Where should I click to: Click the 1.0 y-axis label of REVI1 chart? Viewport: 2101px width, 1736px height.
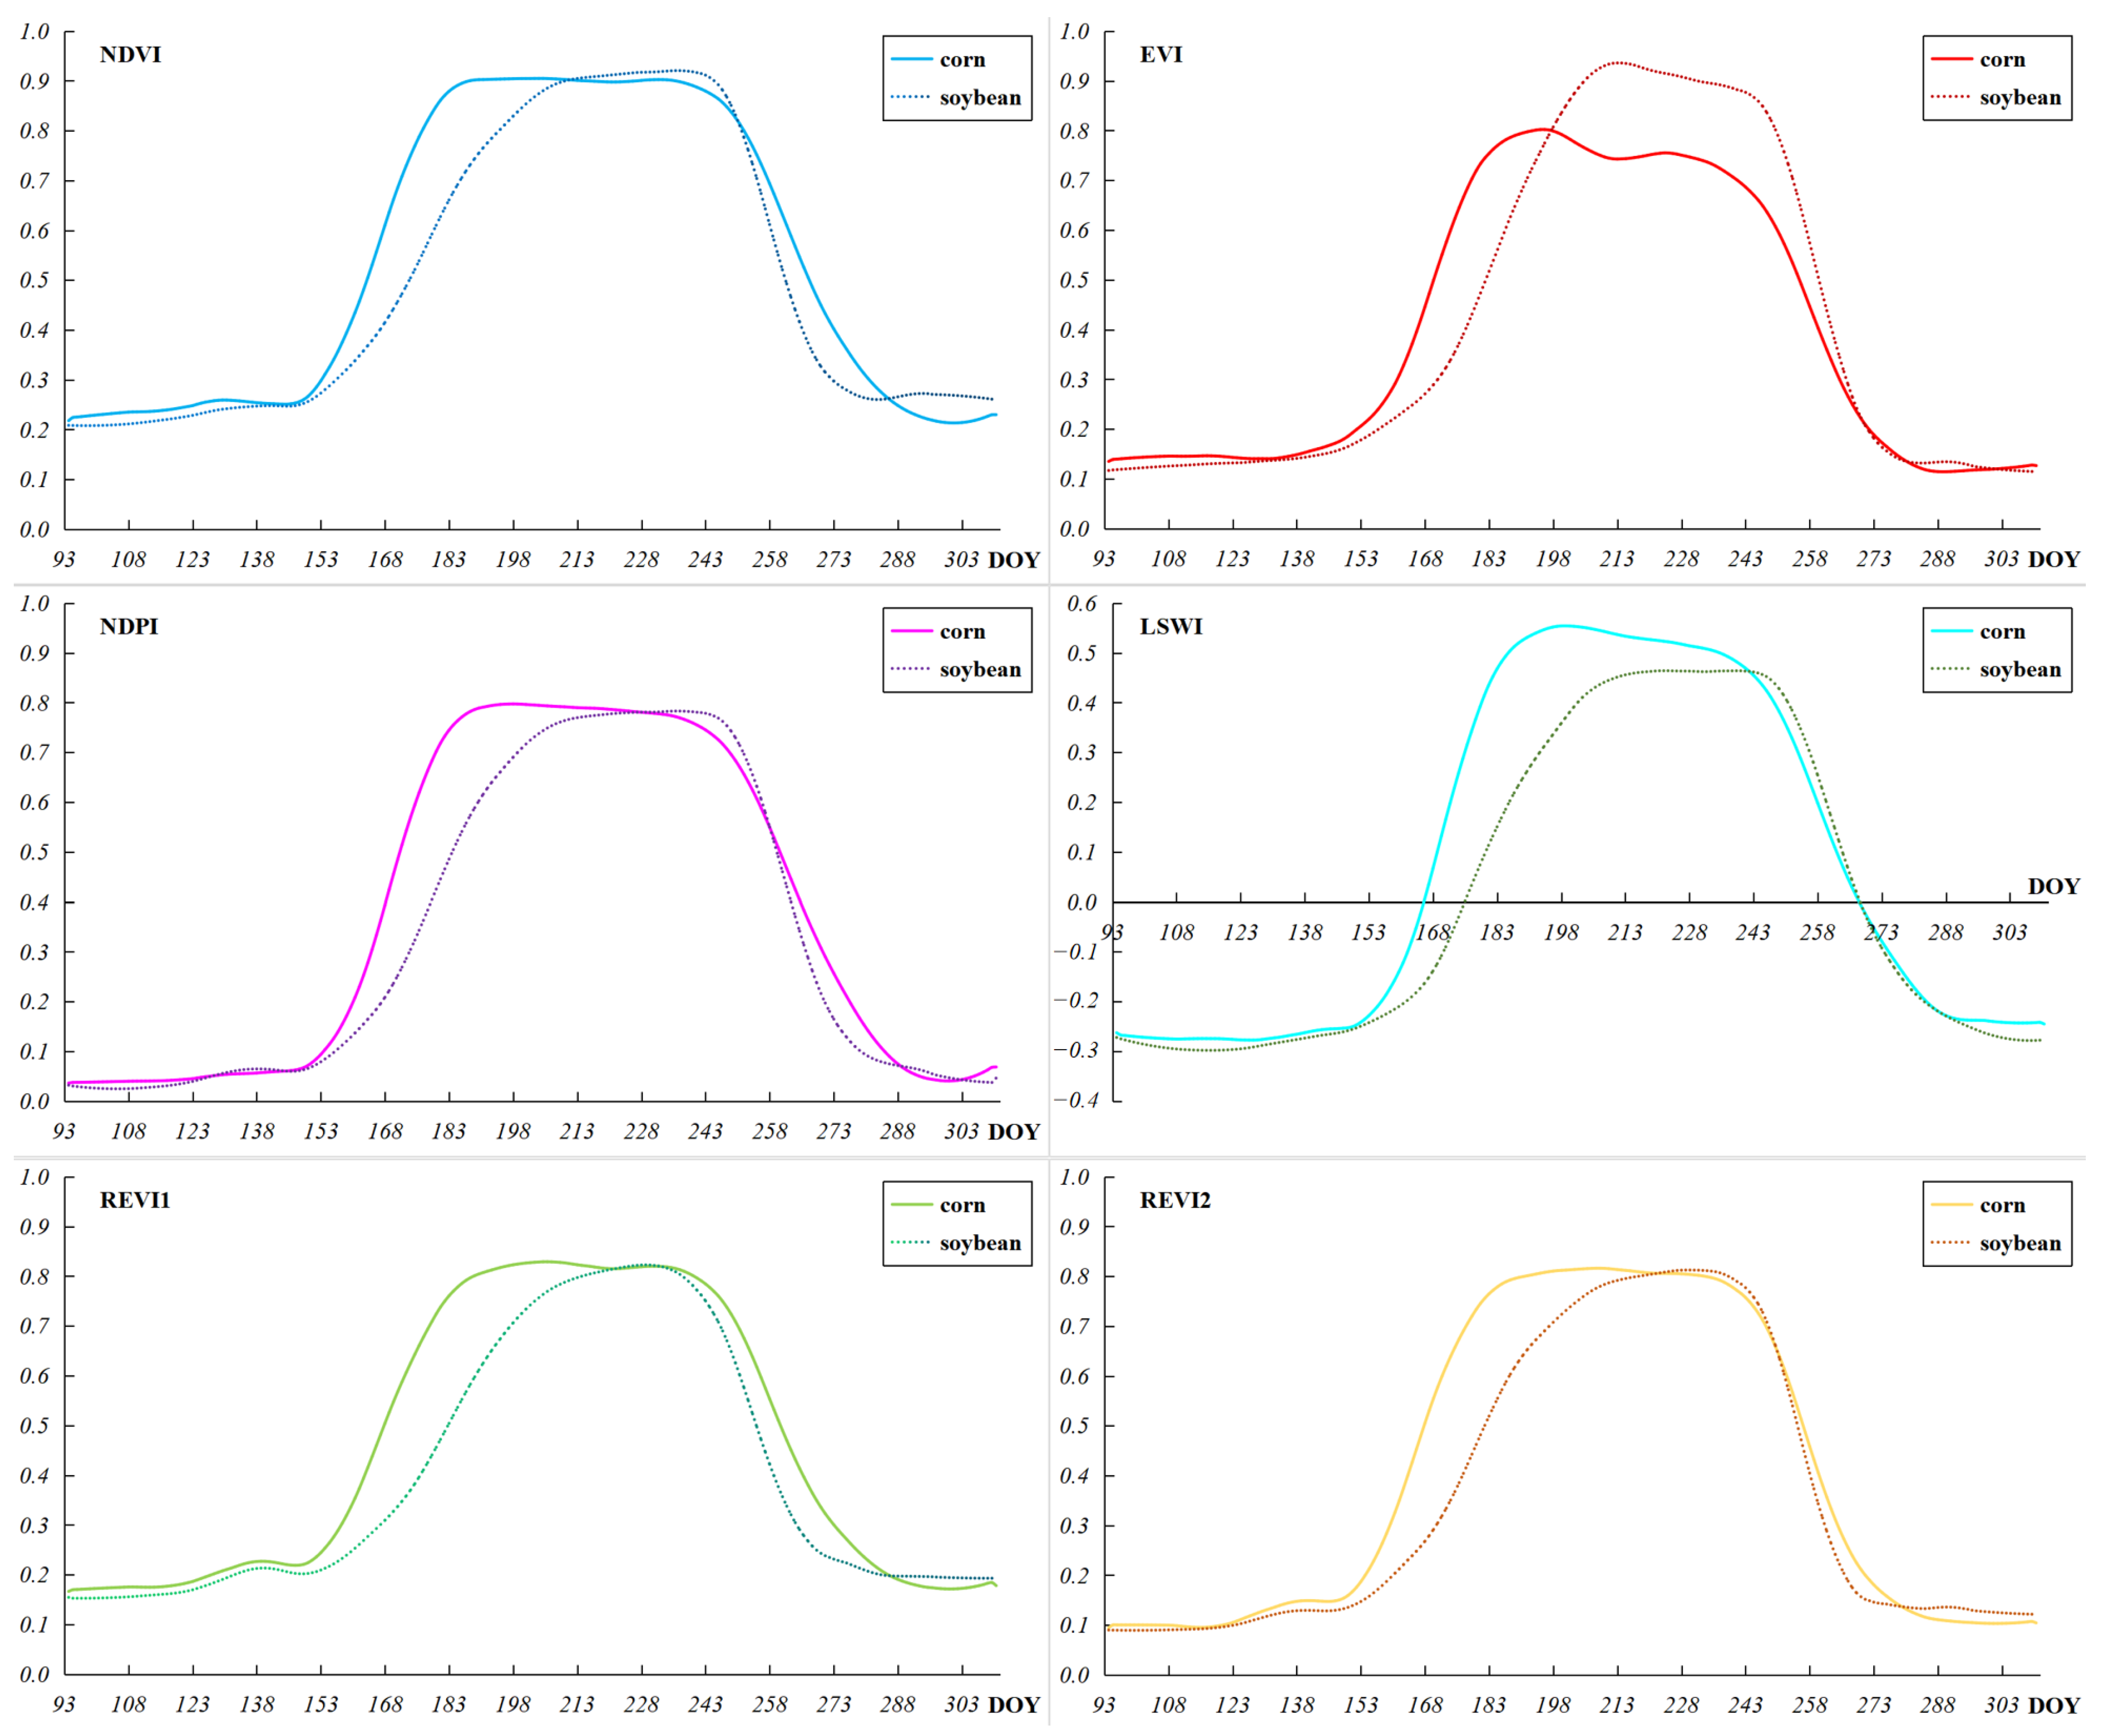tap(34, 1177)
